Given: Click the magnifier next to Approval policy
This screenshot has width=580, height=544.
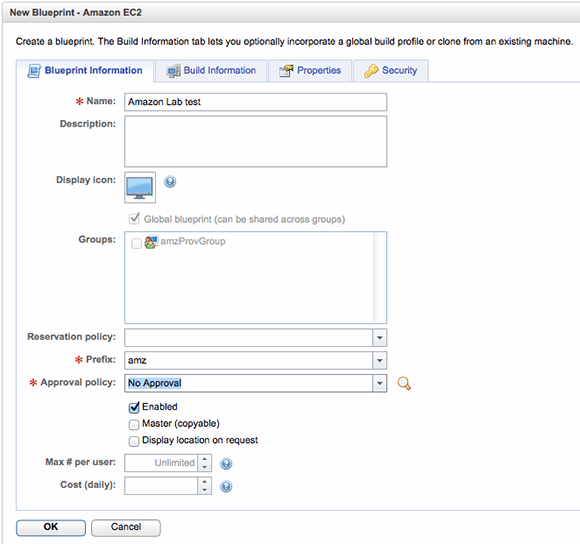Looking at the screenshot, I should pyautogui.click(x=404, y=383).
